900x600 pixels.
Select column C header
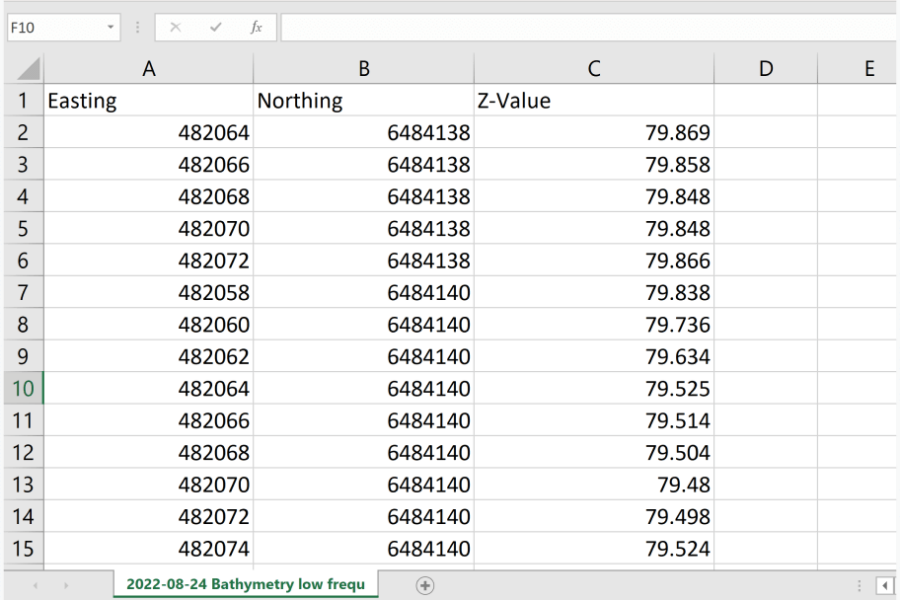point(594,68)
